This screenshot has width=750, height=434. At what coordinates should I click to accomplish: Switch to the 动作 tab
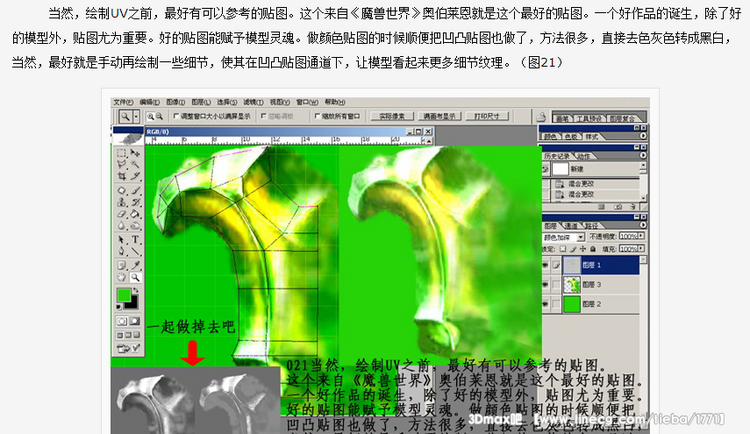(x=583, y=156)
